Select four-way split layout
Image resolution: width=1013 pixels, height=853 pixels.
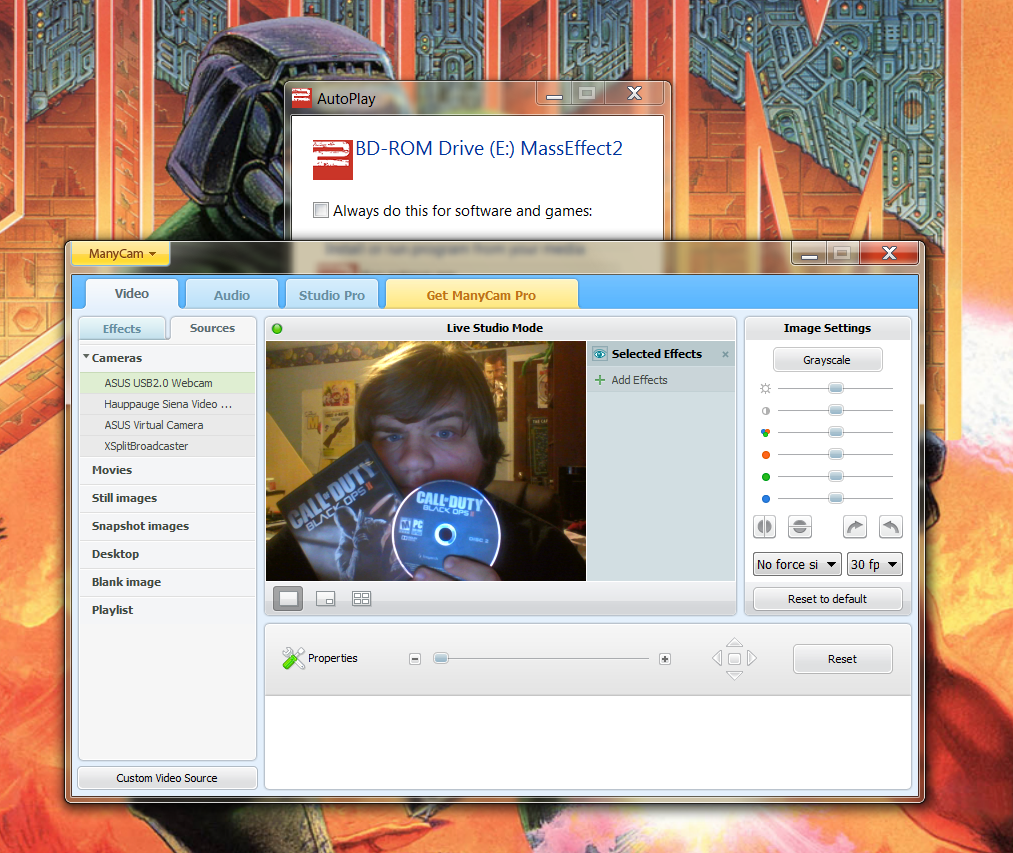(x=362, y=599)
